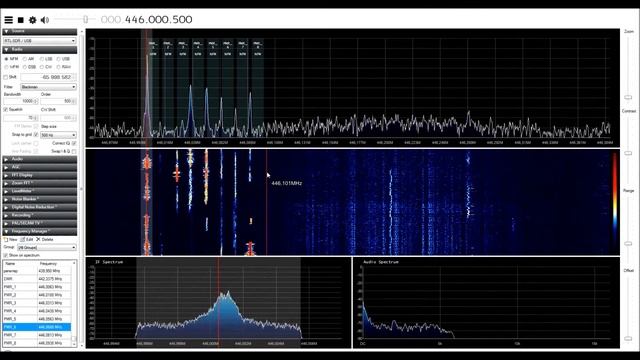The image size is (640, 360).
Task: Enable the Shift checkbox
Action: tap(6, 77)
